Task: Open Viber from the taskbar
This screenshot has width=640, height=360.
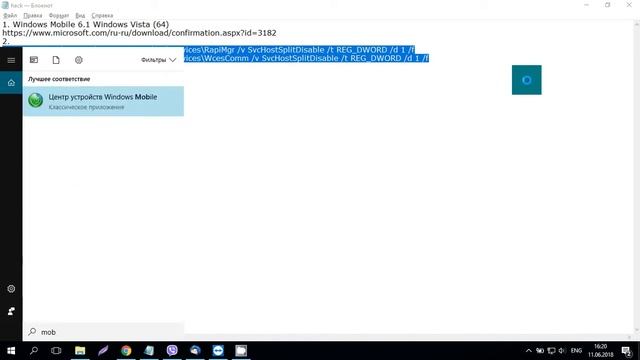Action: [x=172, y=351]
